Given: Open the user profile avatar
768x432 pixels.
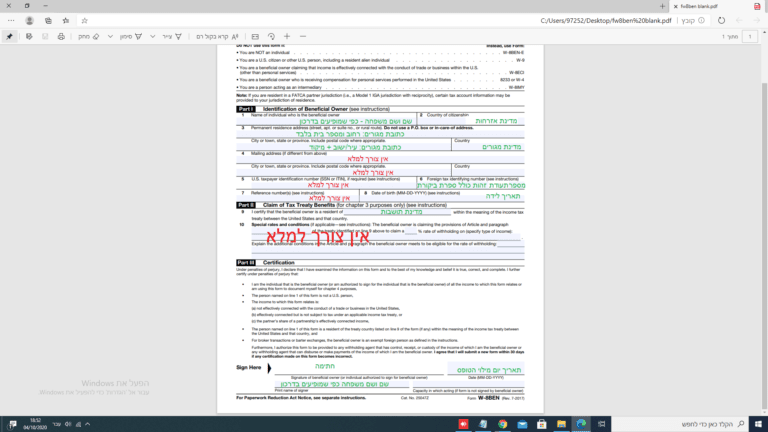Looking at the screenshot, I should point(29,21).
